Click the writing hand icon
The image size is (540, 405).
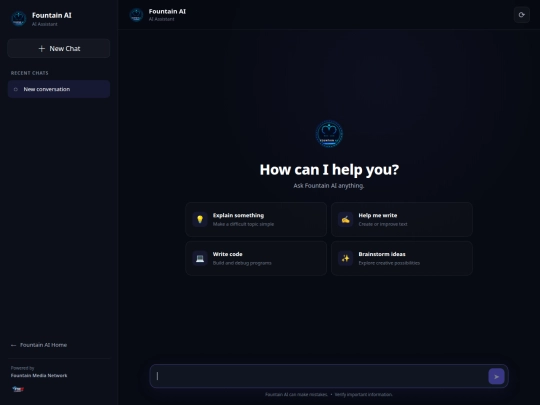tap(345, 219)
